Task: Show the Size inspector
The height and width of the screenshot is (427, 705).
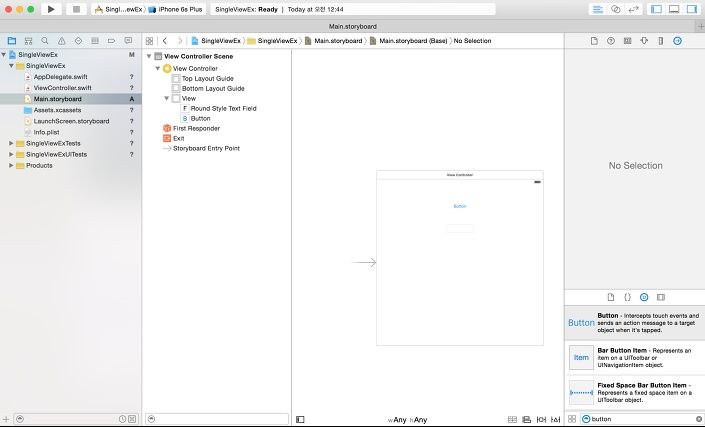Action: pos(660,41)
